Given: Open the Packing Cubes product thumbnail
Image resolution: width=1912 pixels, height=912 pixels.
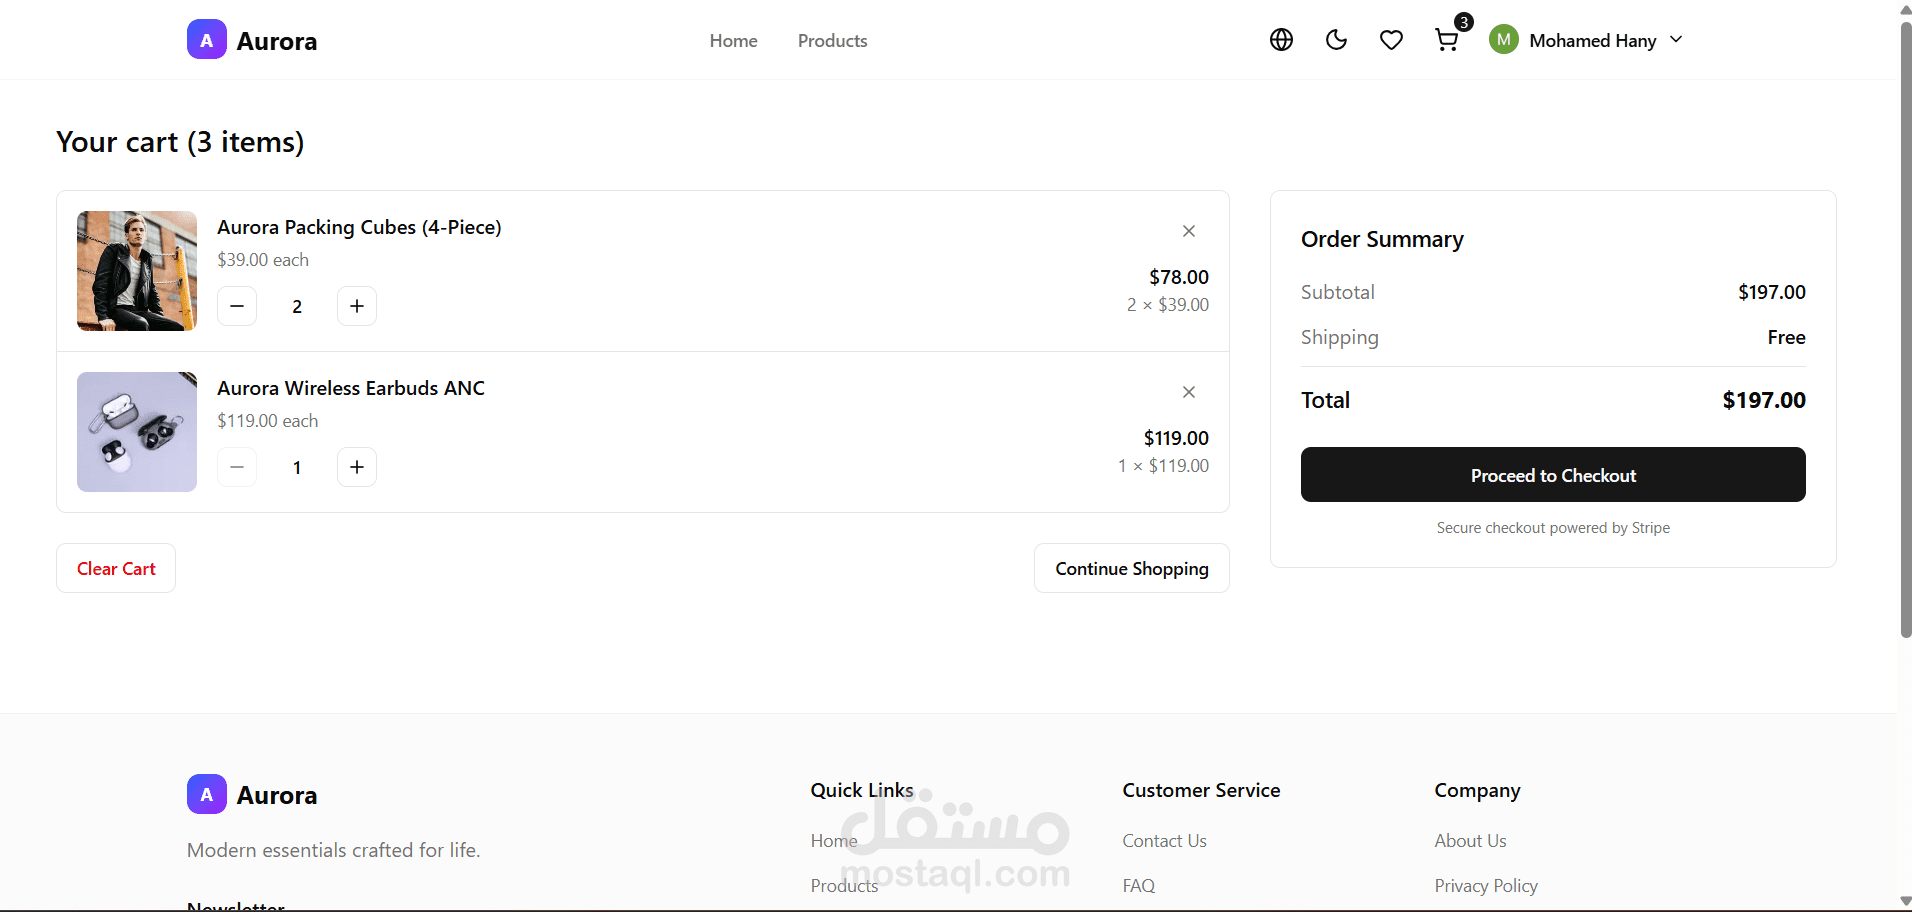Looking at the screenshot, I should (x=137, y=271).
